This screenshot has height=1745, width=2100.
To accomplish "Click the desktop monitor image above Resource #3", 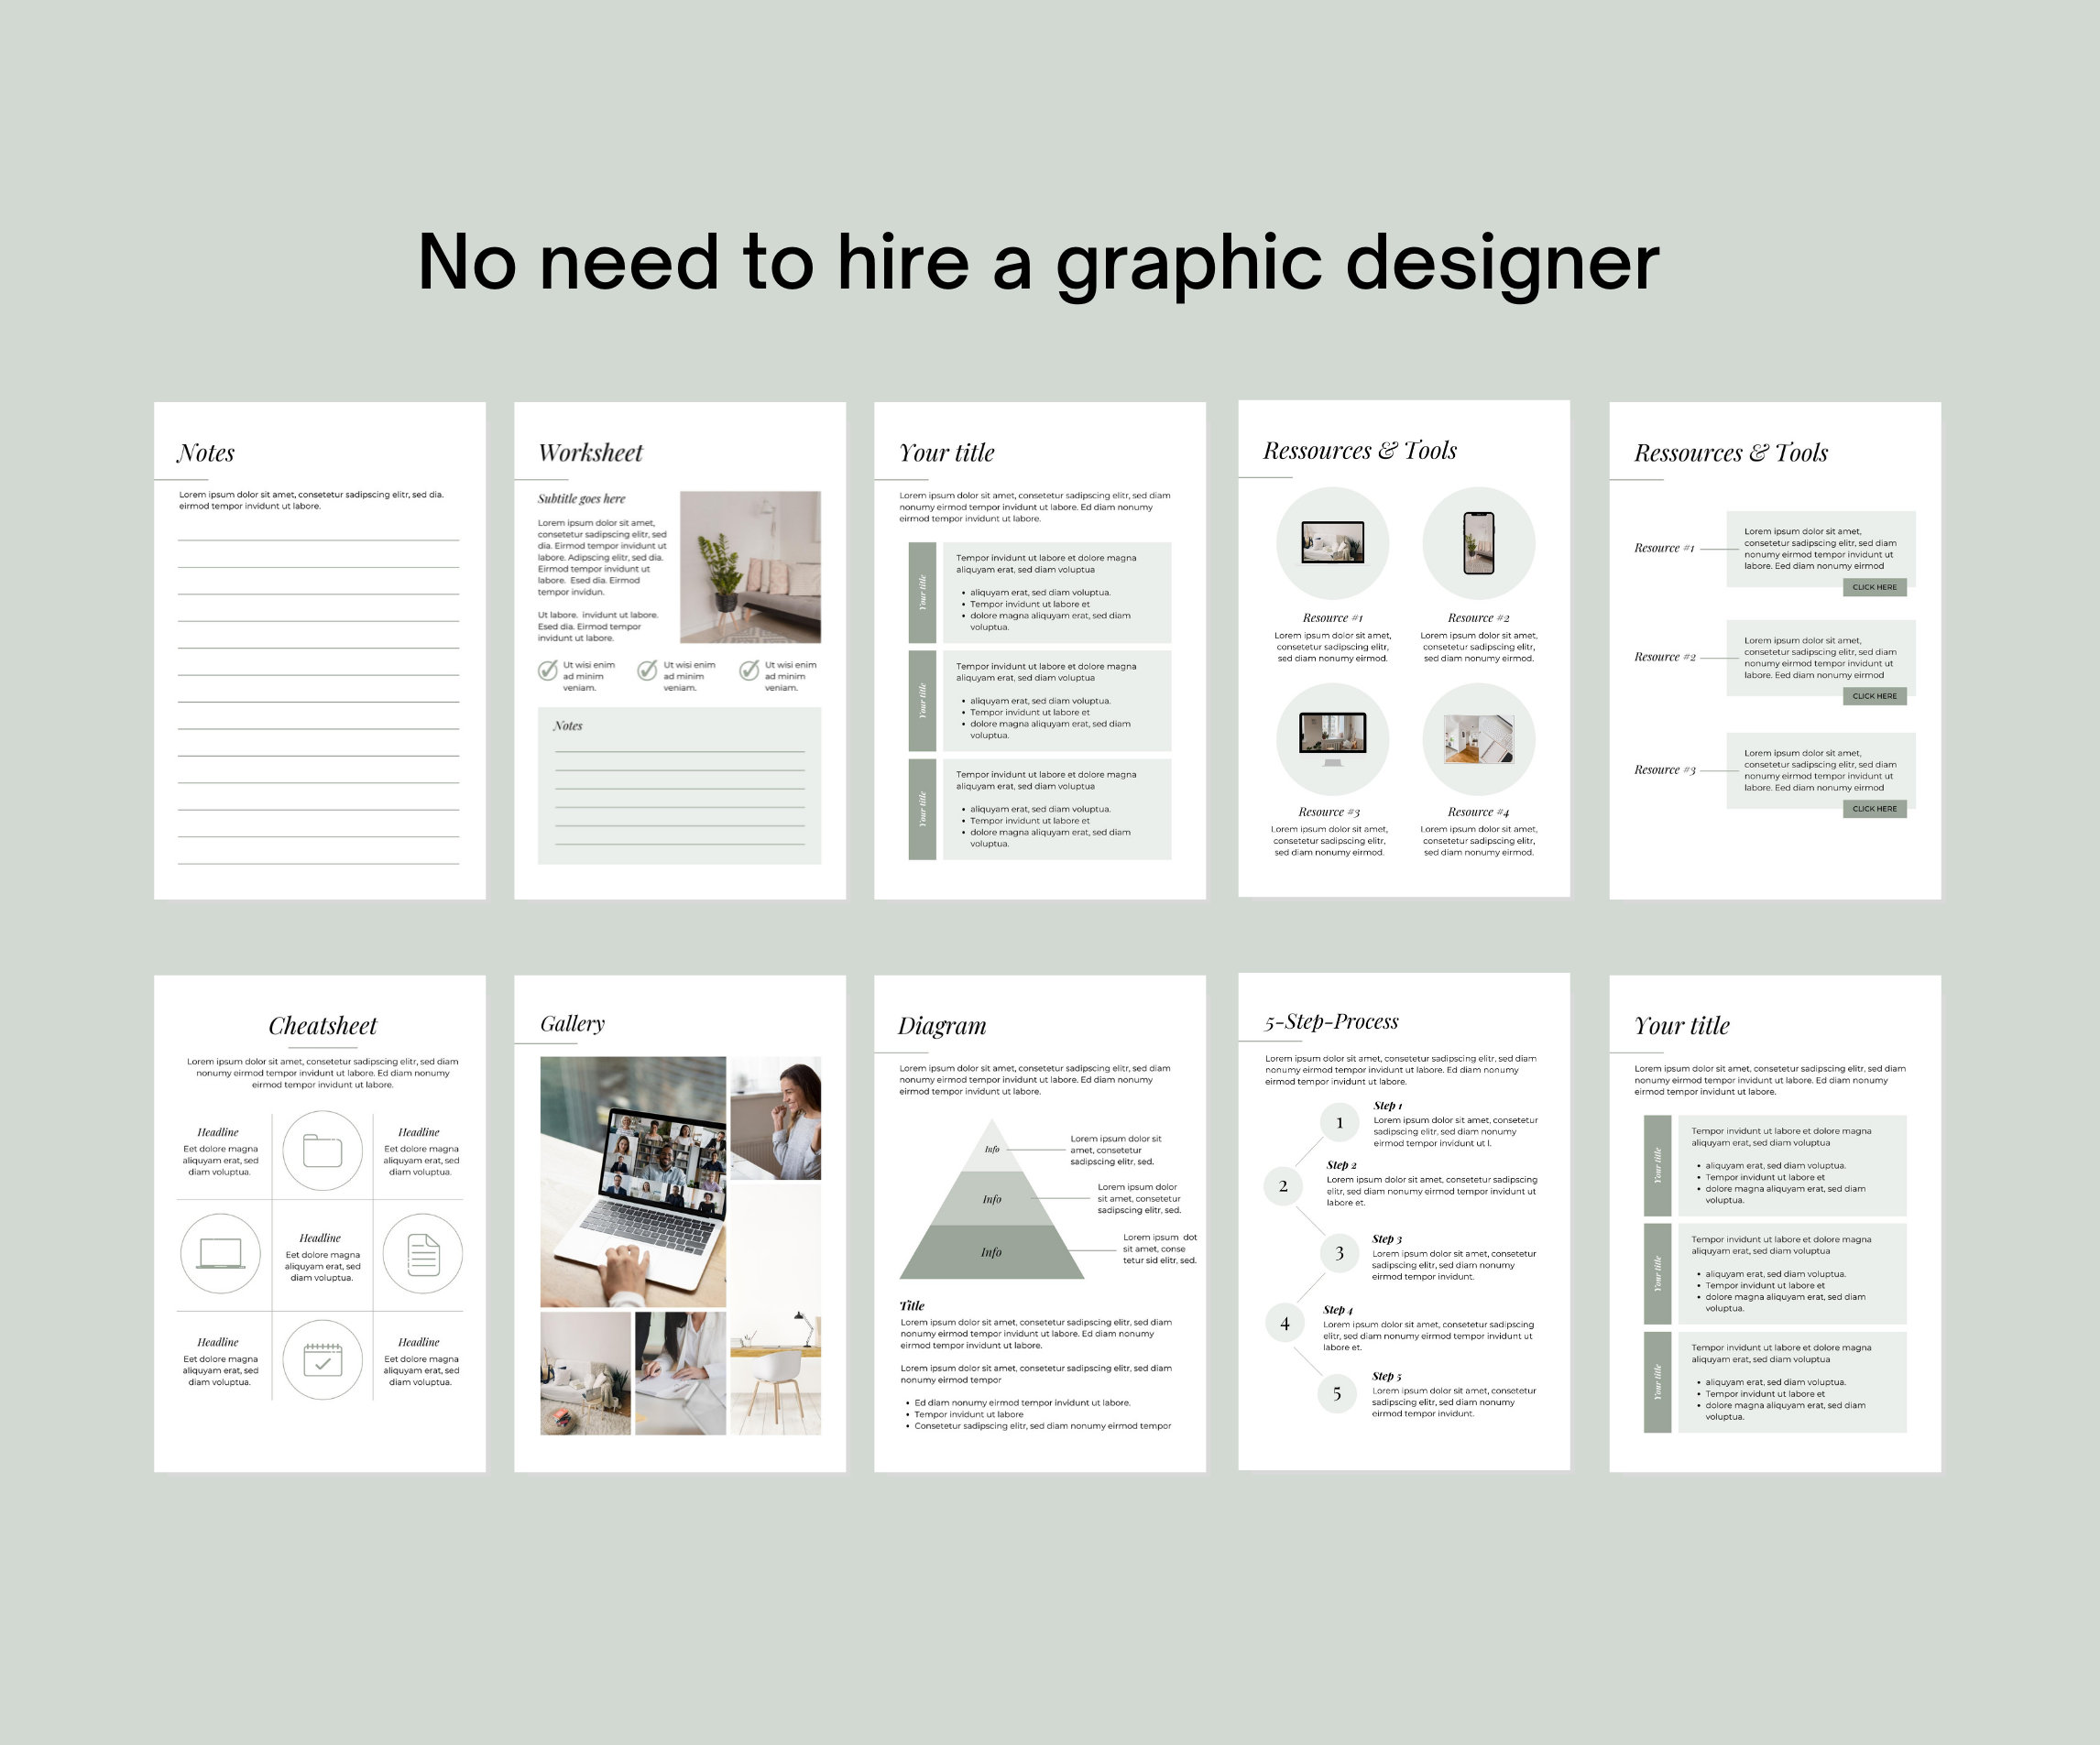I will pos(1334,738).
